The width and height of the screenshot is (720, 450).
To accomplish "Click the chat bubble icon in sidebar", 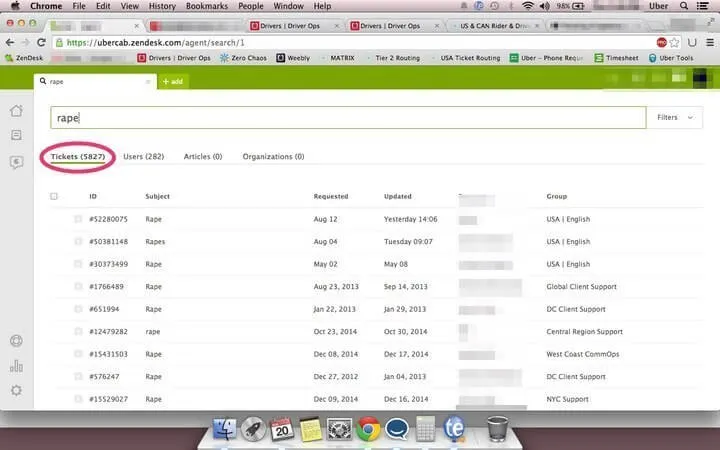I will [x=15, y=162].
